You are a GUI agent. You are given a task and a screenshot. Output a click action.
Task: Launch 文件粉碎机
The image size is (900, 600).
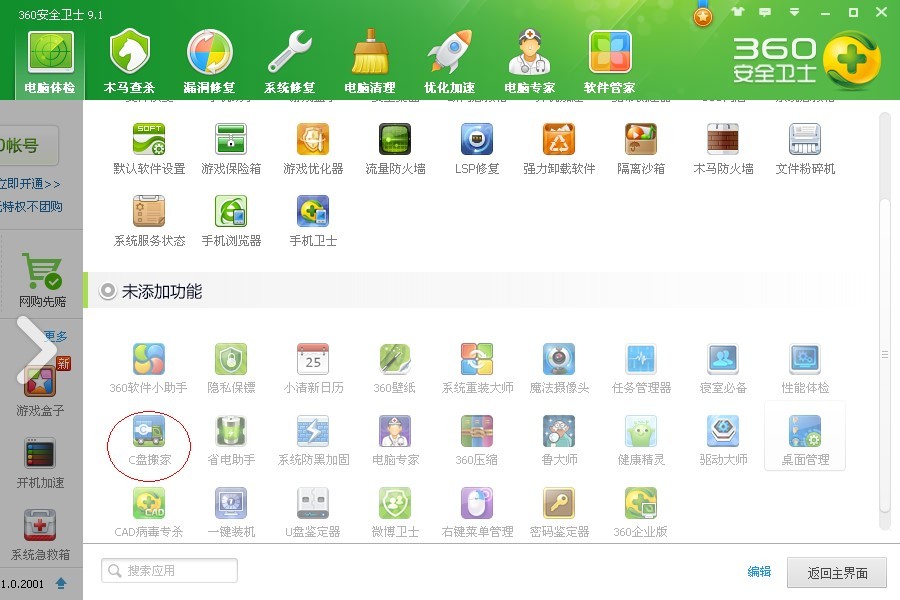(x=805, y=148)
